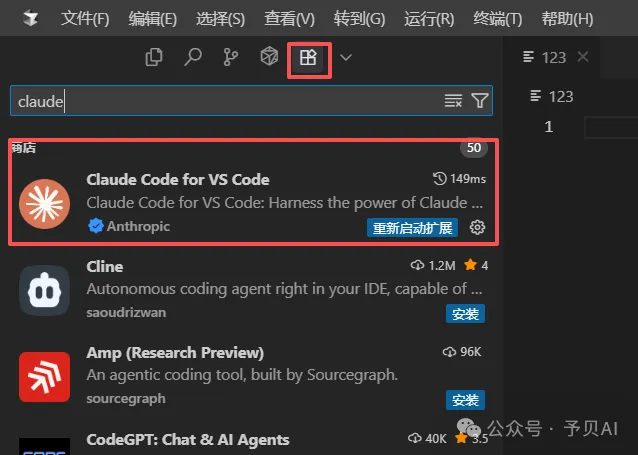Screen dimensions: 638x455
Task: Click line number 1 in editor
Action: (548, 127)
